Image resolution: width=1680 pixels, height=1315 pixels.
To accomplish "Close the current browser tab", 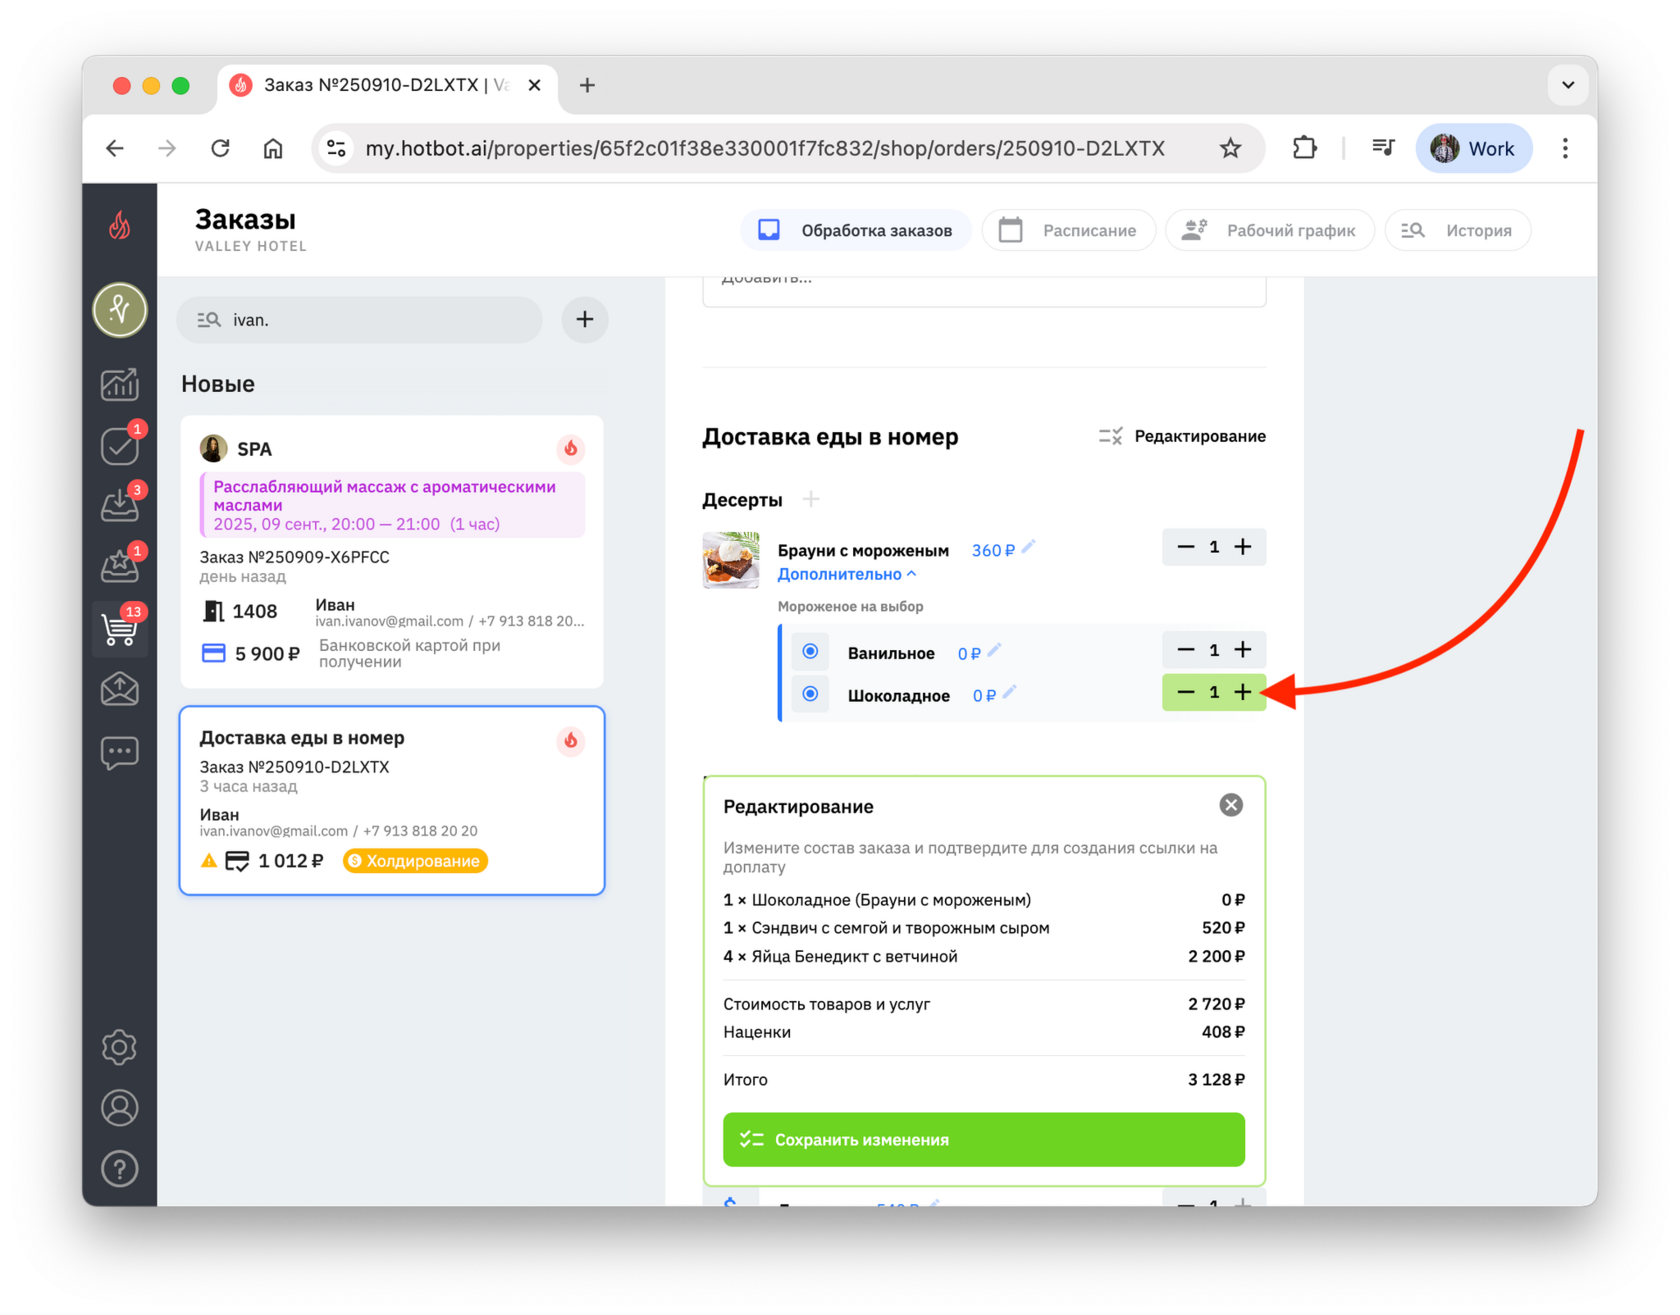I will click(535, 85).
